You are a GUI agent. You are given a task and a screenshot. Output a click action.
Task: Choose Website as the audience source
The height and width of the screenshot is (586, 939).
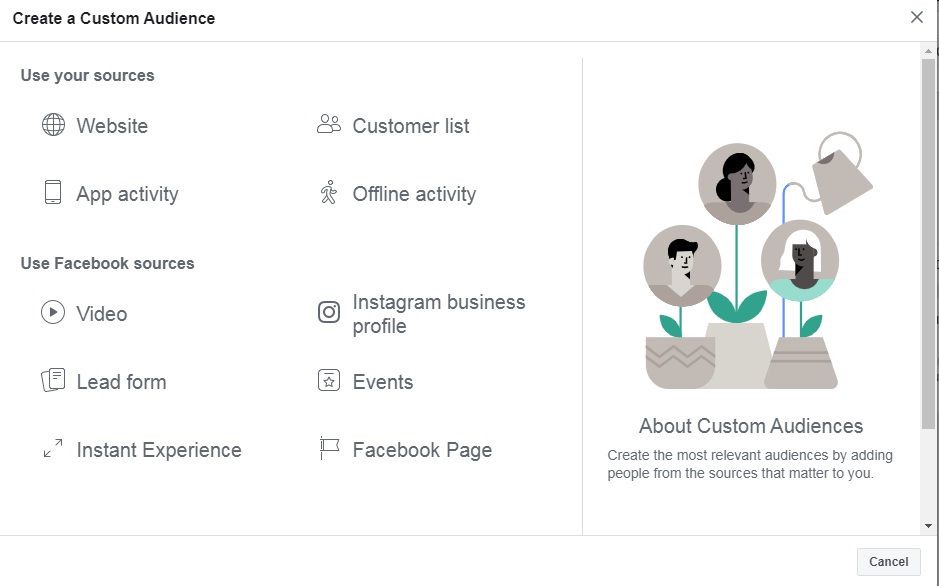click(x=112, y=126)
